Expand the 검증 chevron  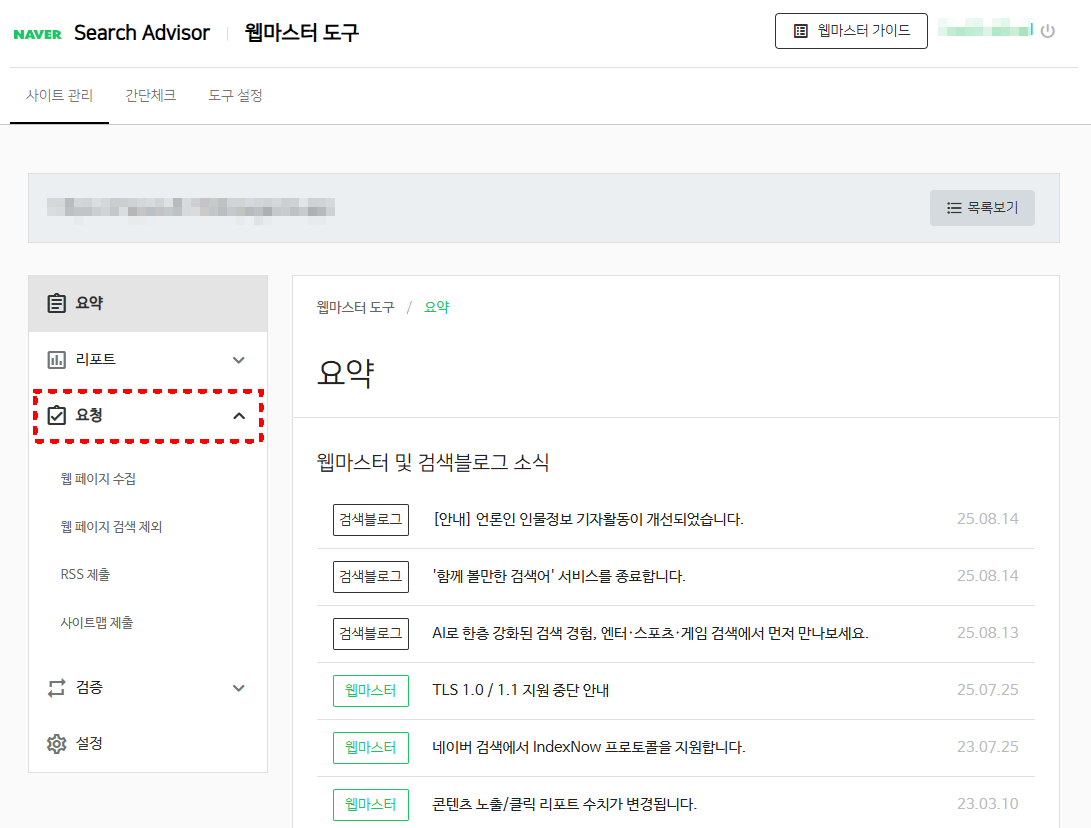pos(239,688)
